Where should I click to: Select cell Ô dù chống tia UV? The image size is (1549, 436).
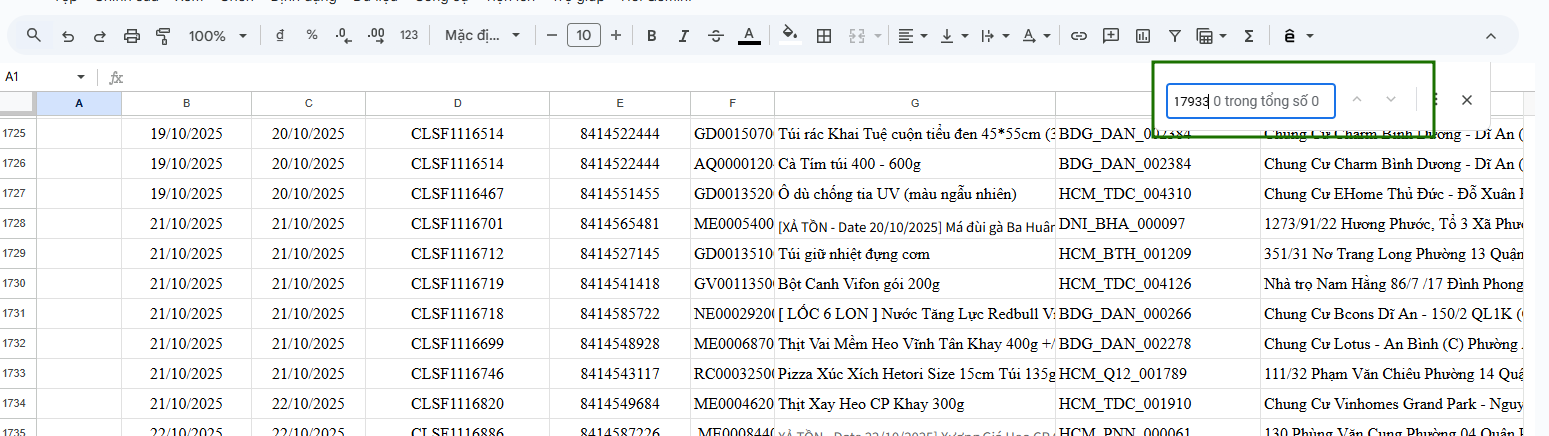pyautogui.click(x=915, y=193)
